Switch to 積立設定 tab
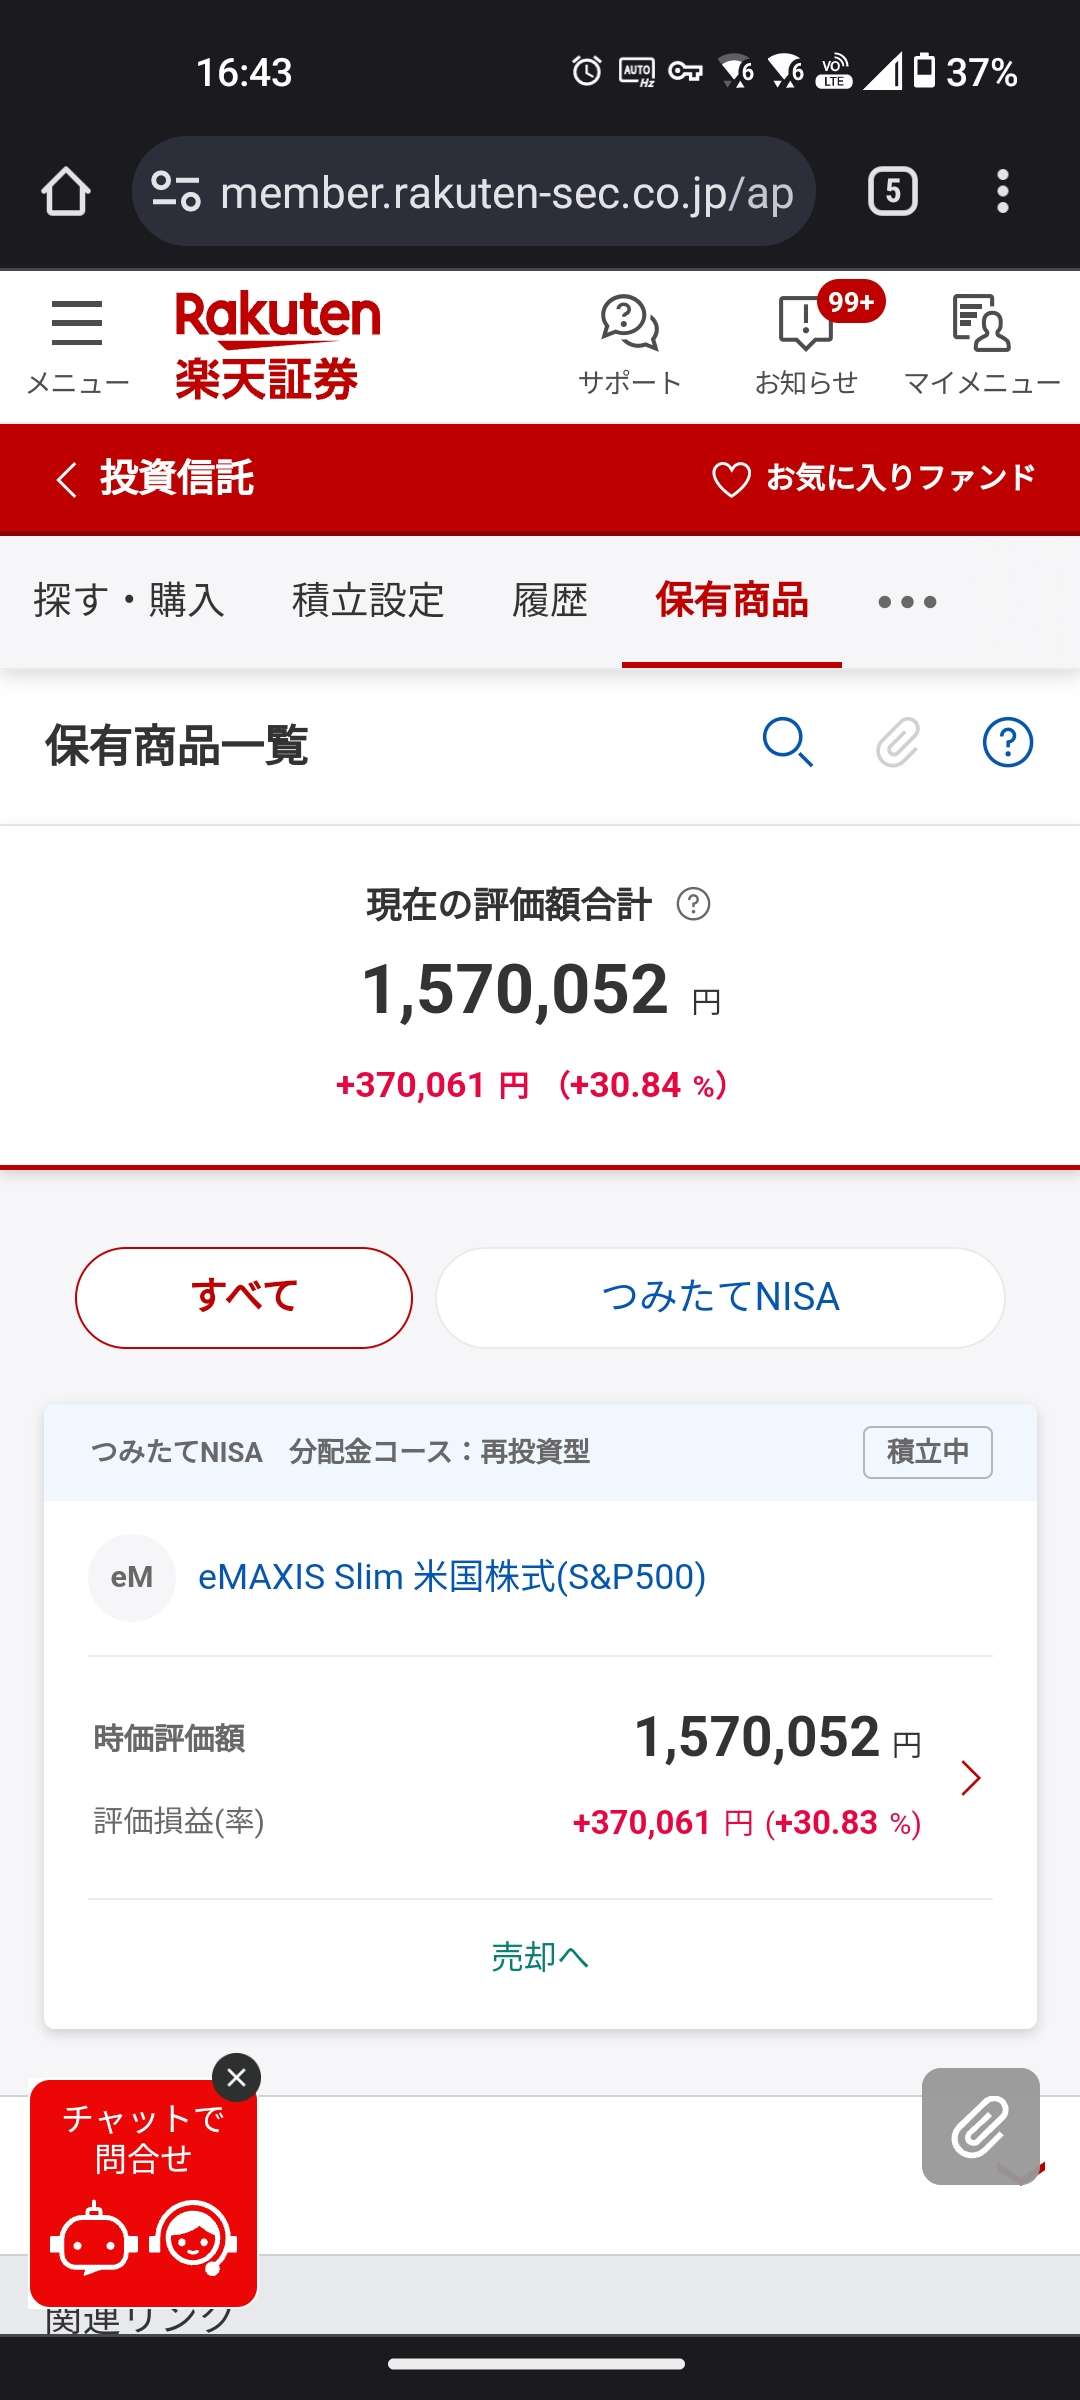 tap(368, 601)
